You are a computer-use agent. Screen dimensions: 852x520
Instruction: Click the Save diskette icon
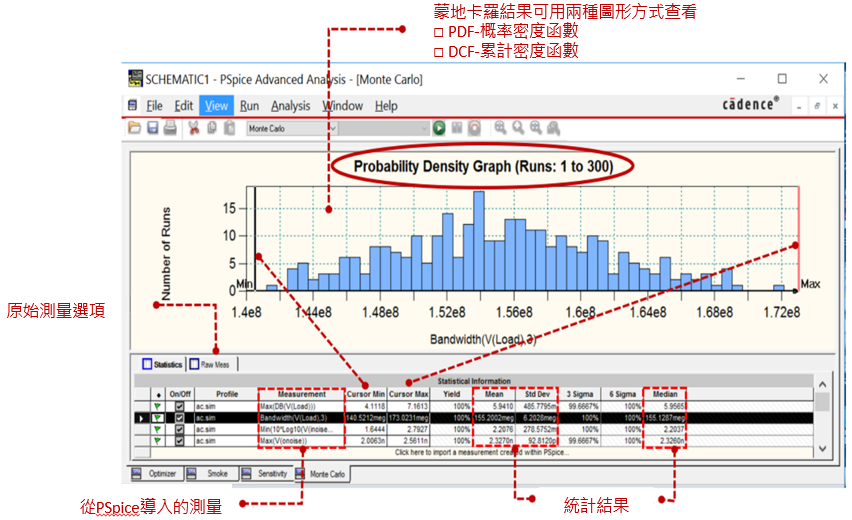pos(153,128)
